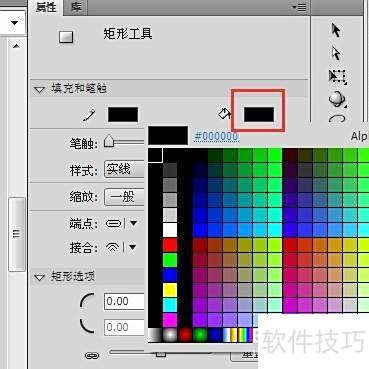
Task: Pick the yellow basic swatch
Action: [x=170, y=290]
